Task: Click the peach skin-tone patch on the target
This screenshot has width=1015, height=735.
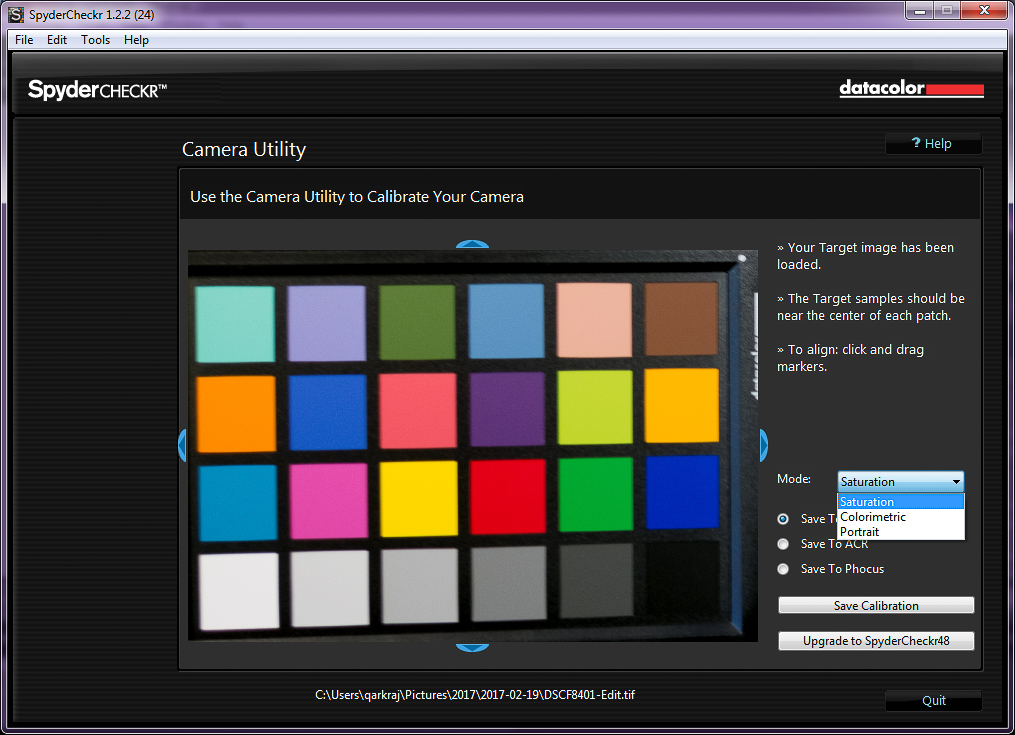Action: click(x=594, y=320)
